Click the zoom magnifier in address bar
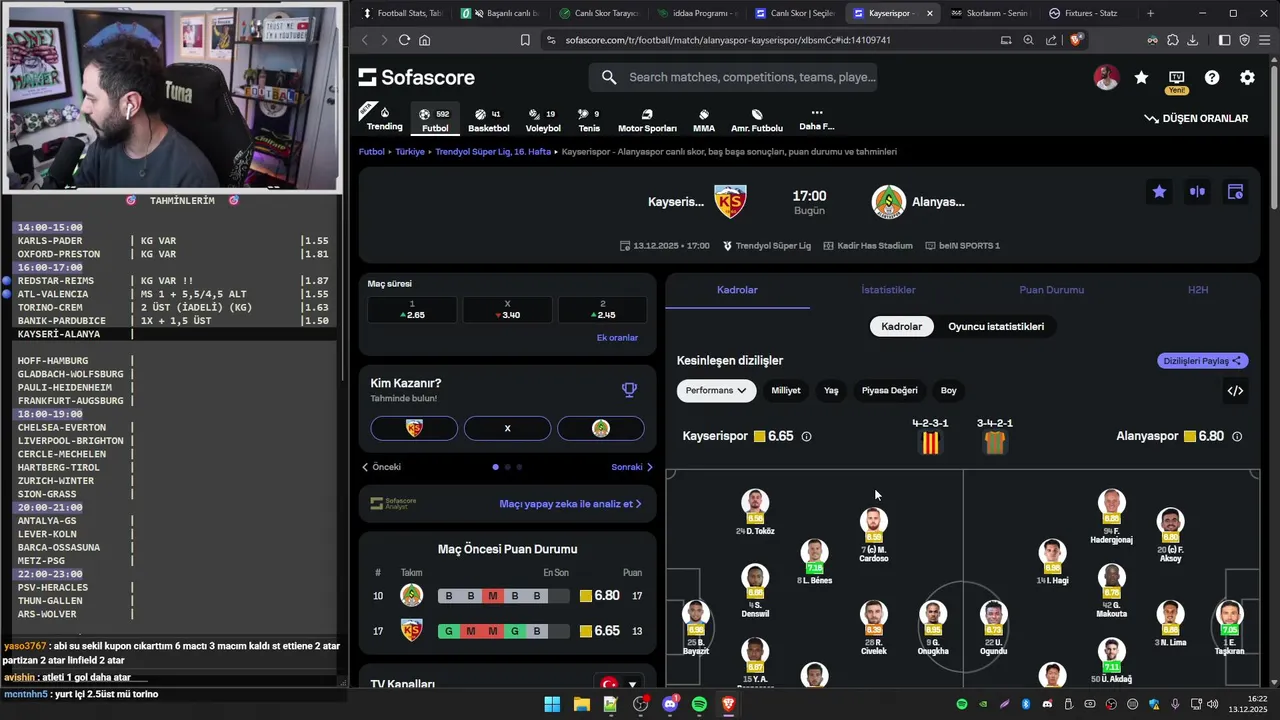This screenshot has width=1280, height=720. [x=1028, y=40]
